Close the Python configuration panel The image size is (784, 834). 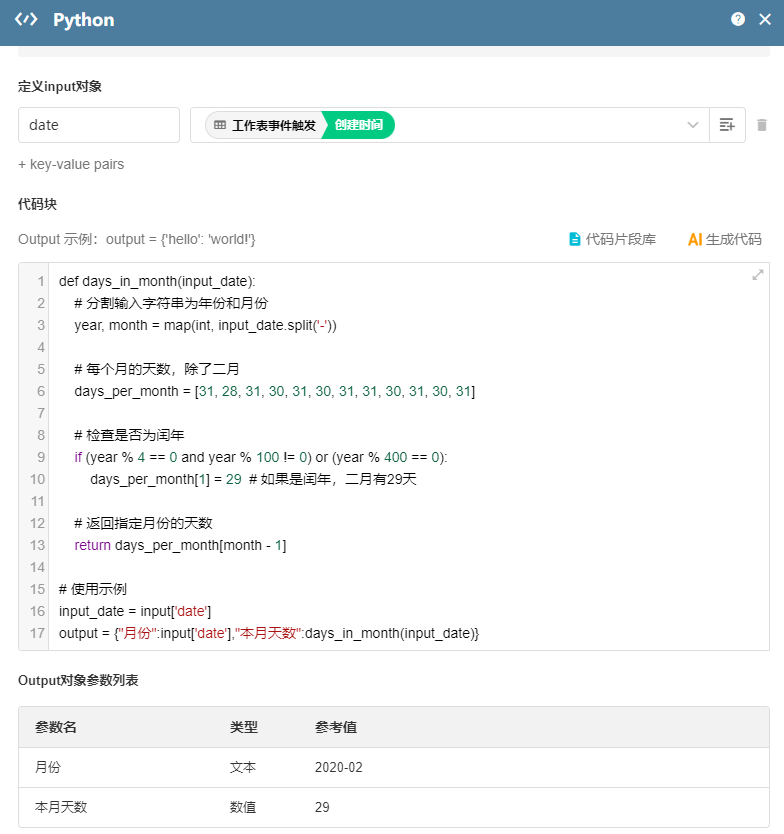tap(764, 19)
